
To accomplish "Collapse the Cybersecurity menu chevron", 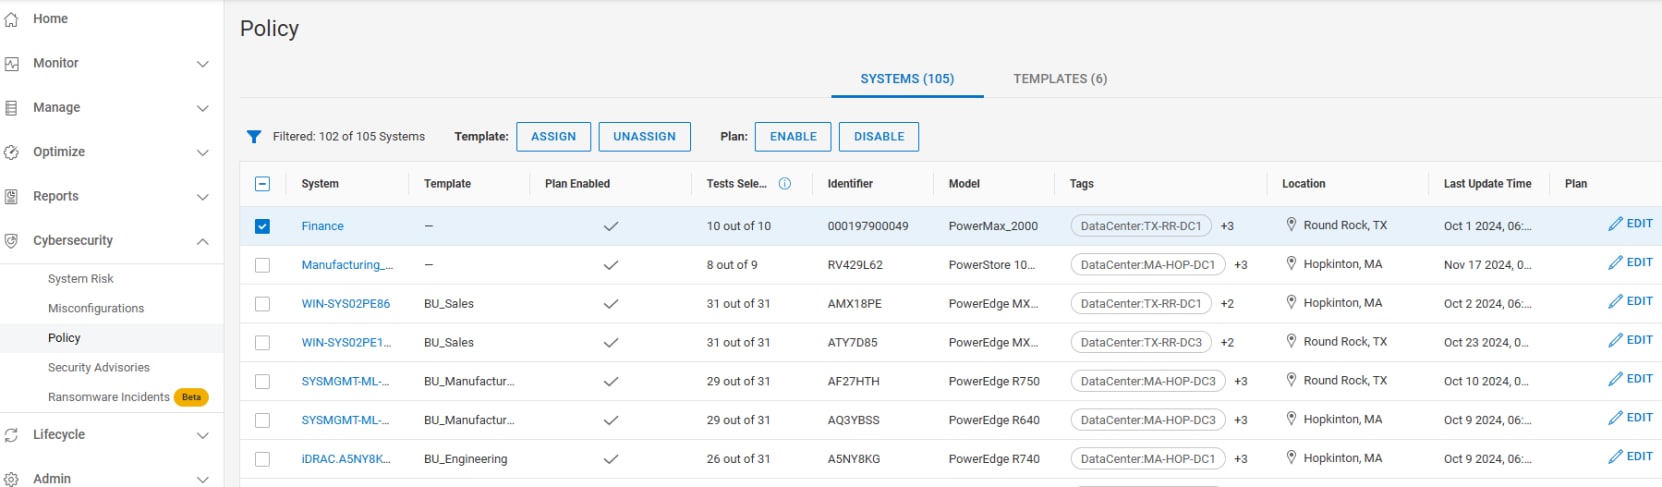I will pyautogui.click(x=203, y=241).
